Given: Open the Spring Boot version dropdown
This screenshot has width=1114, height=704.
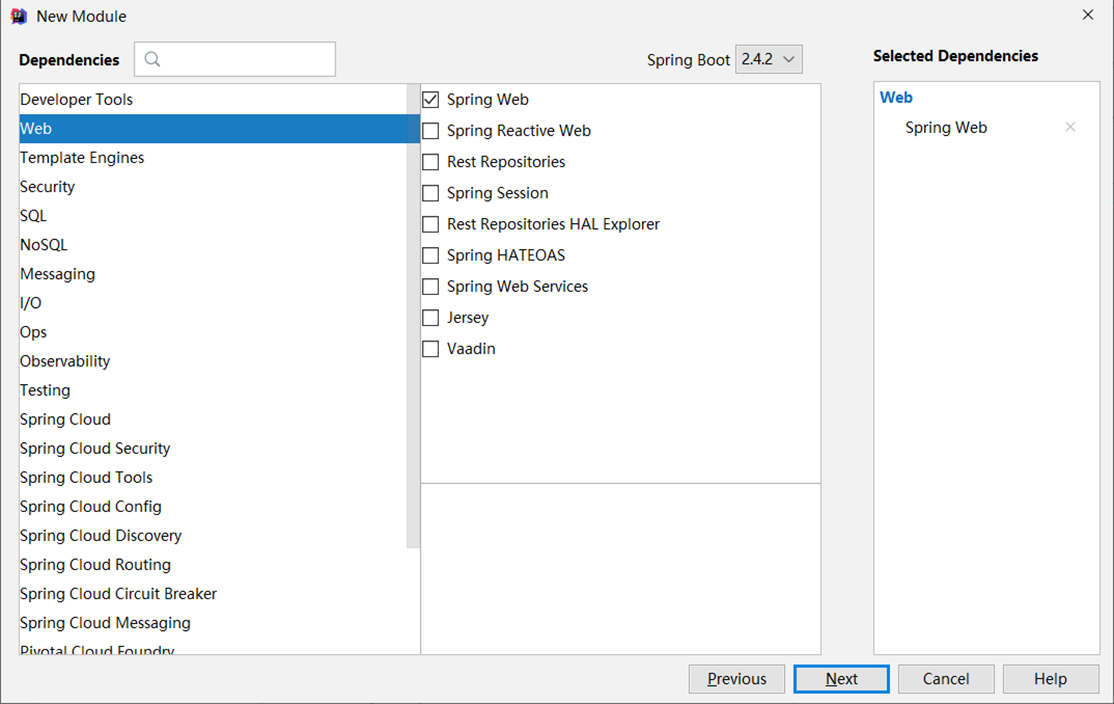Looking at the screenshot, I should click(768, 60).
